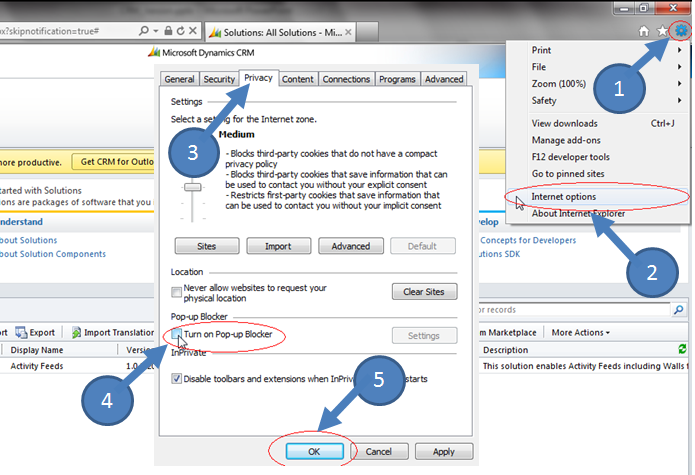Select the Privacy tab
Image resolution: width=695 pixels, height=475 pixels.
tap(258, 78)
